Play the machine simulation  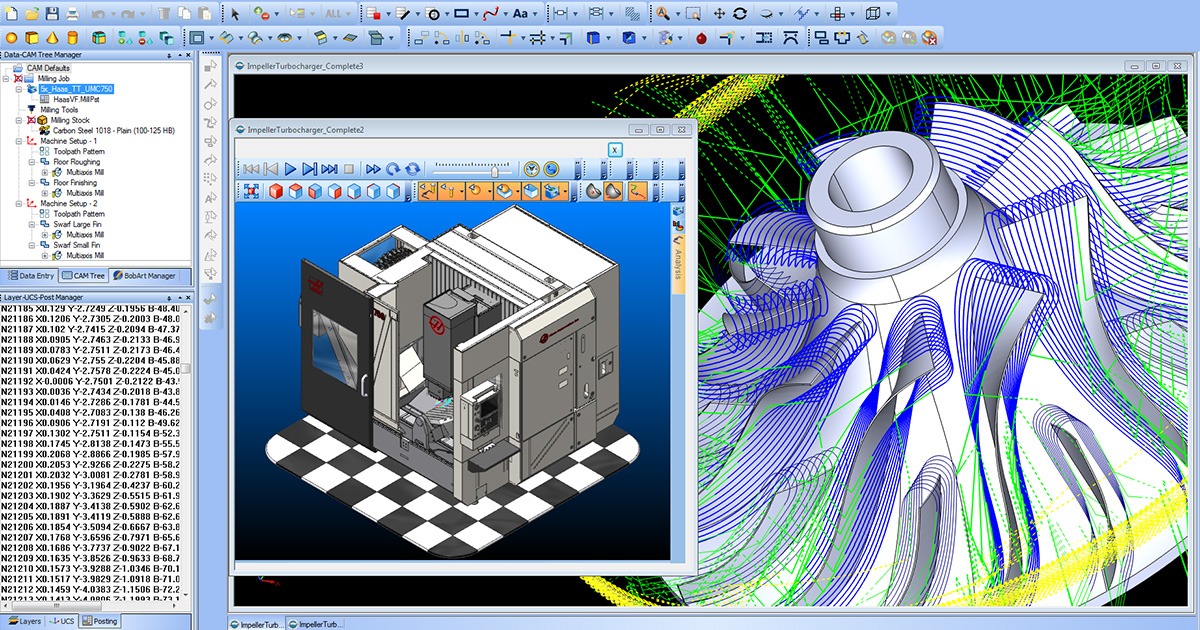point(291,167)
